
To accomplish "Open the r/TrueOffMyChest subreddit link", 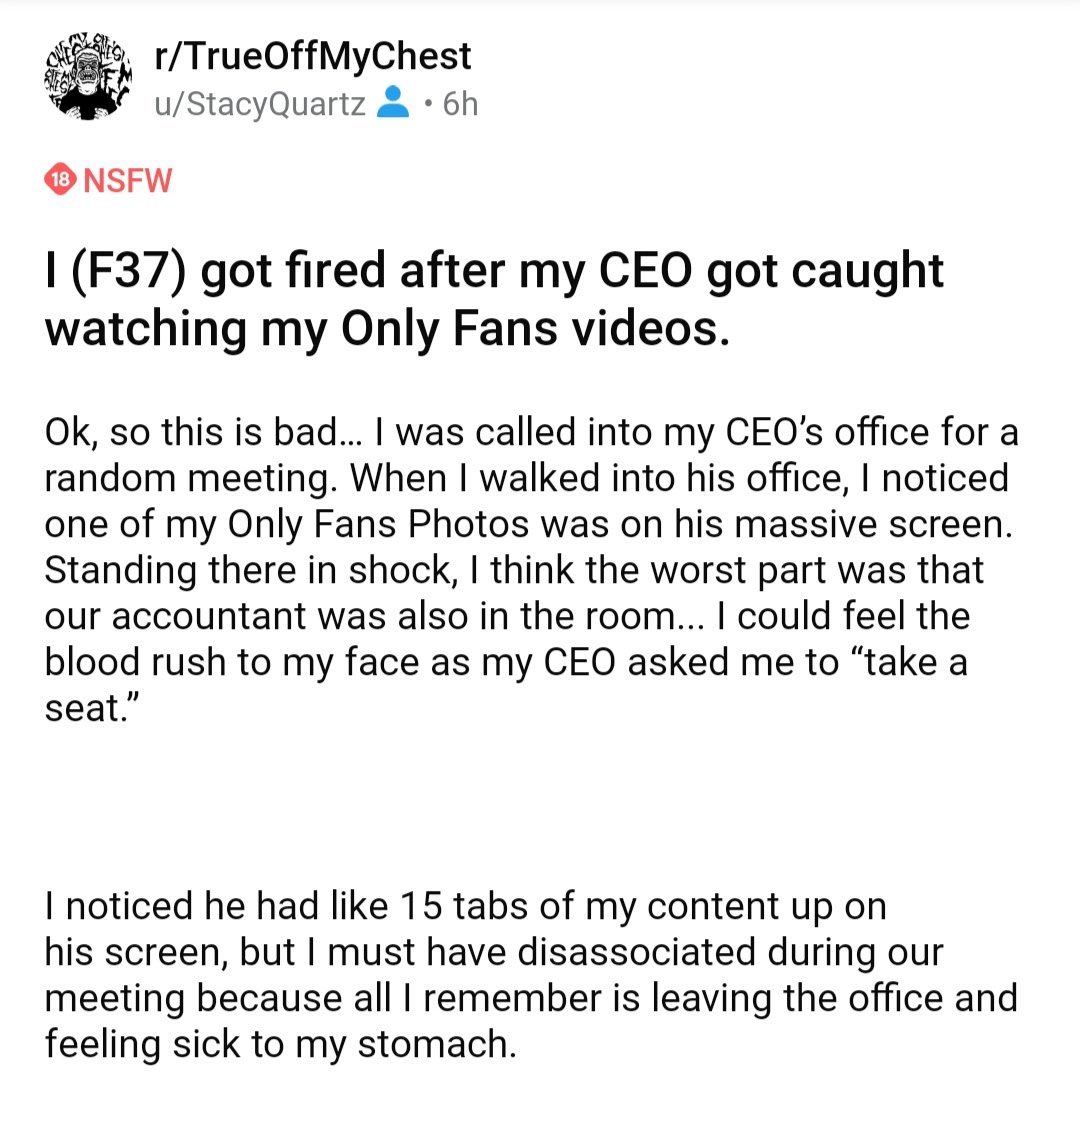I will 313,56.
